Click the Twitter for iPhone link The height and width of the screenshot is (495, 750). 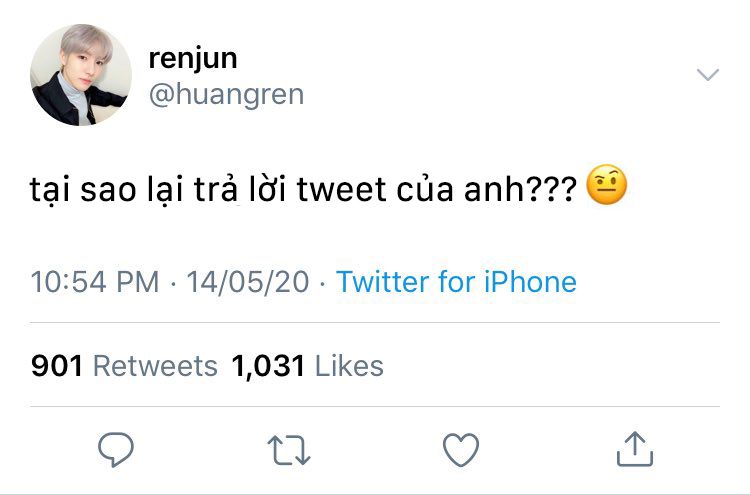(456, 281)
